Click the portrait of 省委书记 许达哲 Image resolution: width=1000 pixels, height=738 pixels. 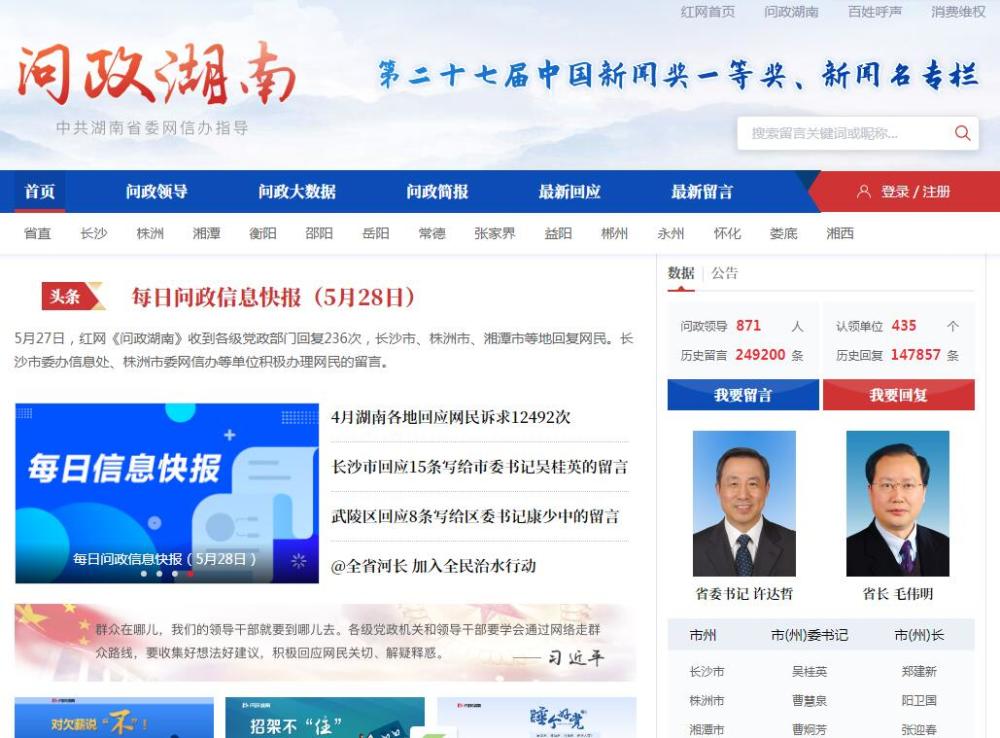pos(744,503)
